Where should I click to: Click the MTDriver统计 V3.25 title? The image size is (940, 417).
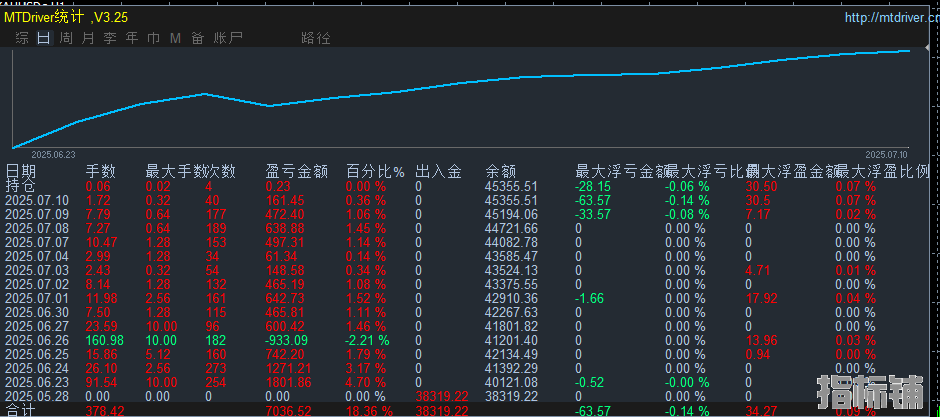(66, 17)
